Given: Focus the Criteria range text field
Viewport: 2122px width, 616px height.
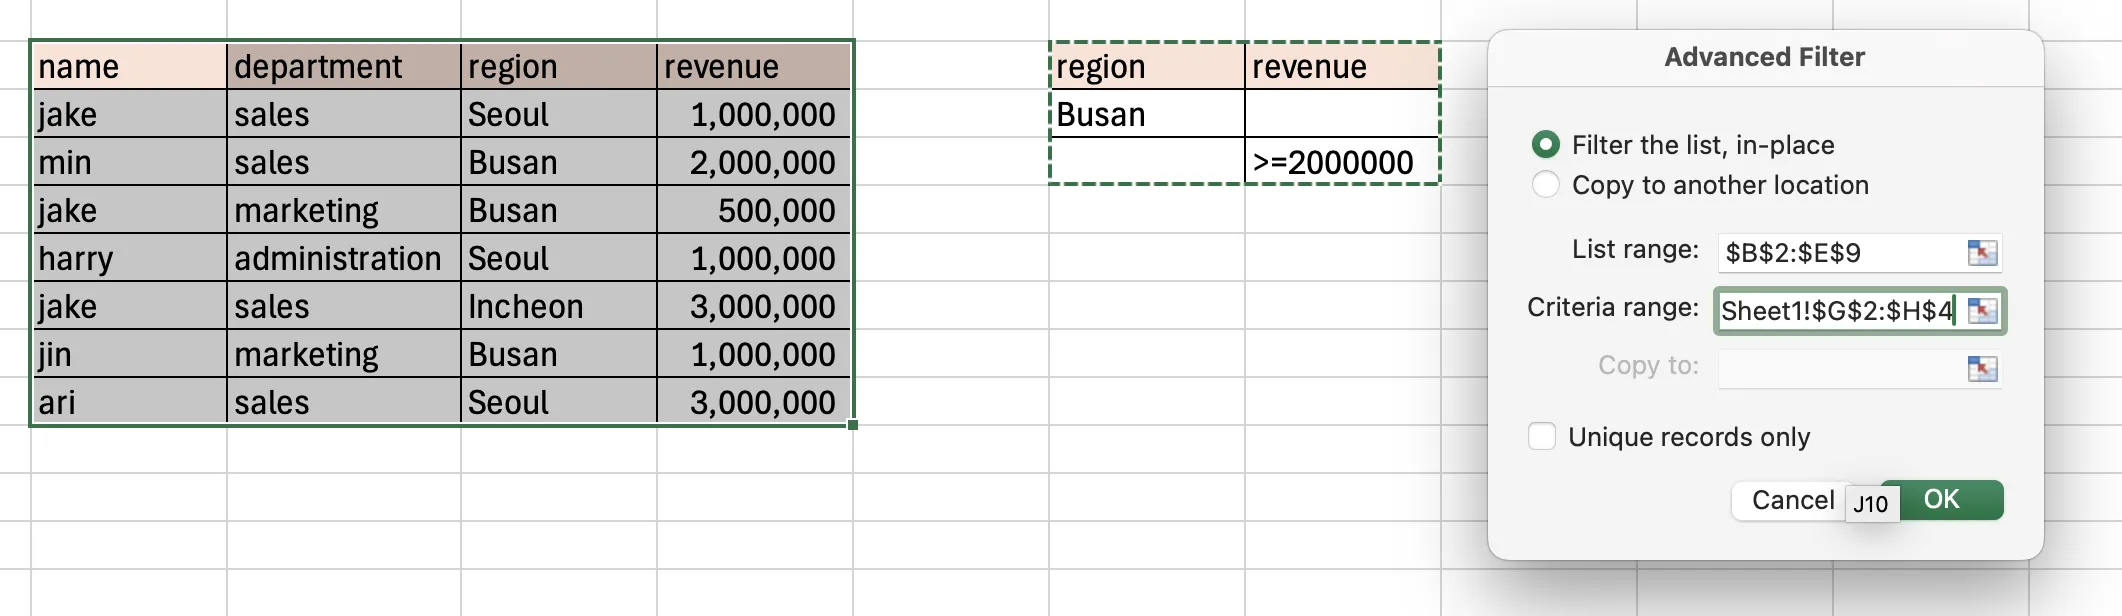Looking at the screenshot, I should (x=1836, y=311).
